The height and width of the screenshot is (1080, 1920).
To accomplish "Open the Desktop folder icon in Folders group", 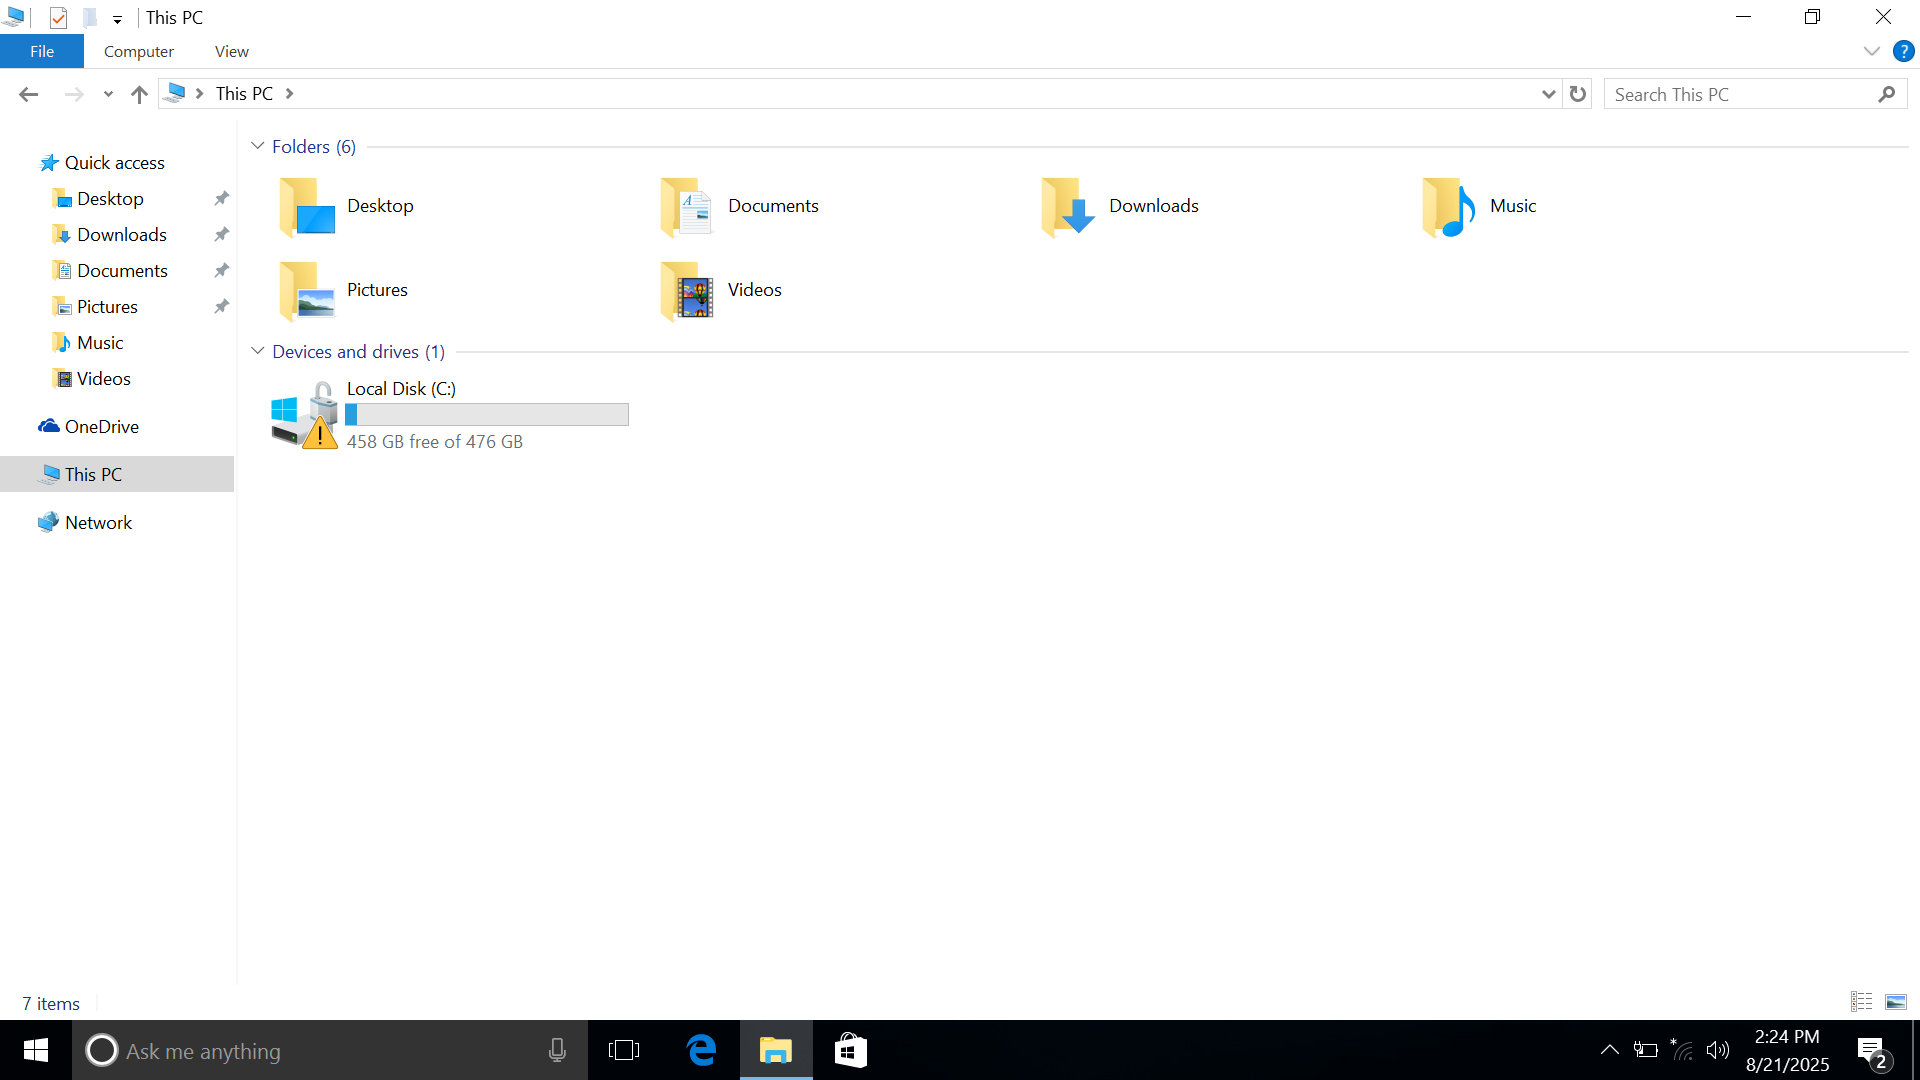I will point(307,207).
